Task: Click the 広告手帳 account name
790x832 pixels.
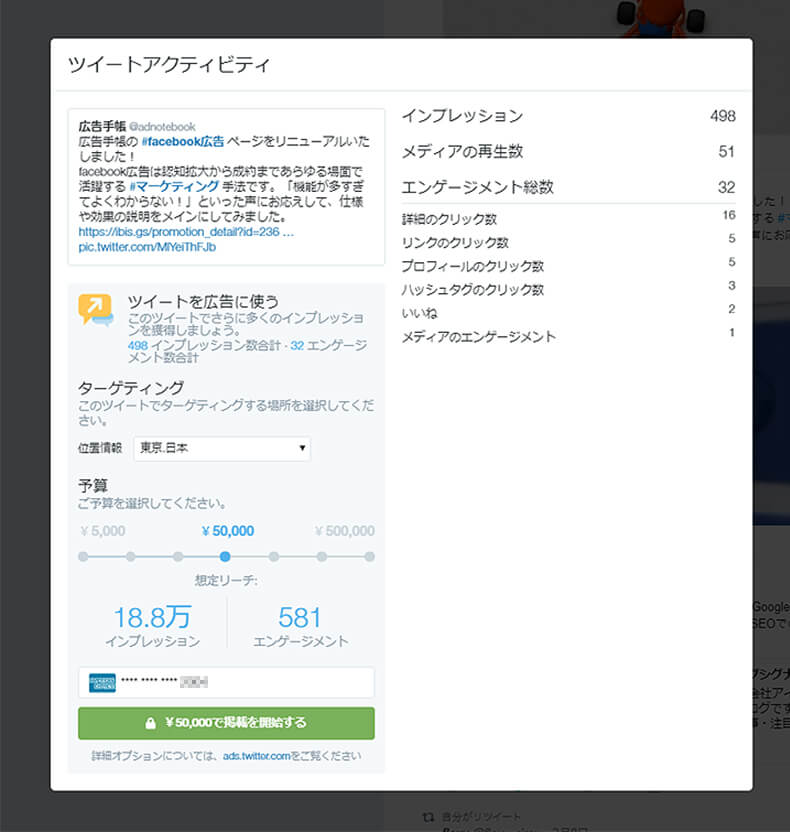Action: [102, 126]
